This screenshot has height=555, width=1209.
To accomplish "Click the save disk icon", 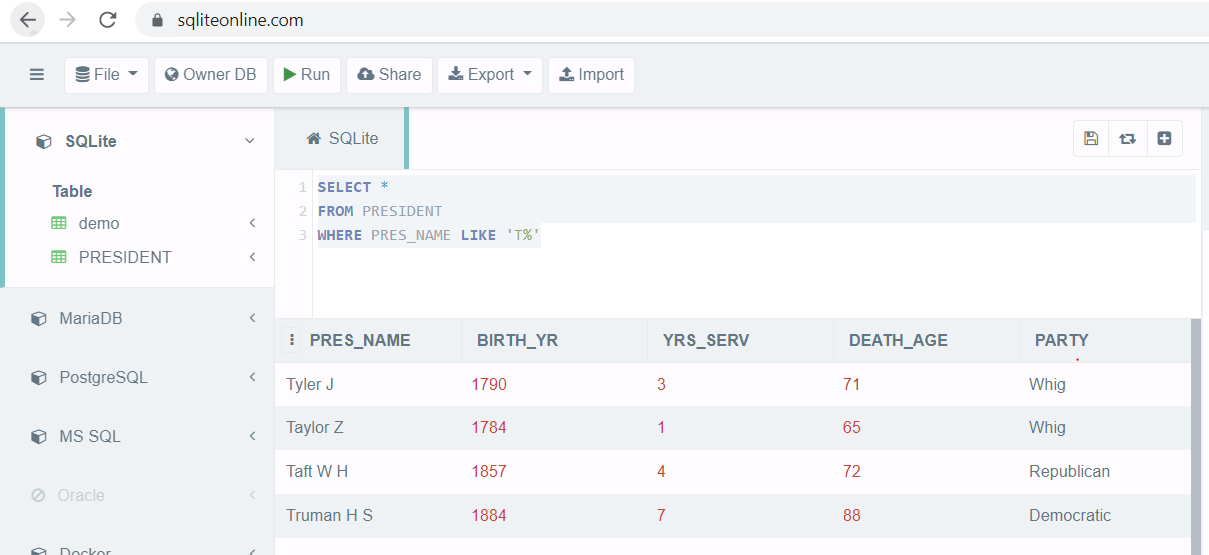I will (x=1091, y=139).
